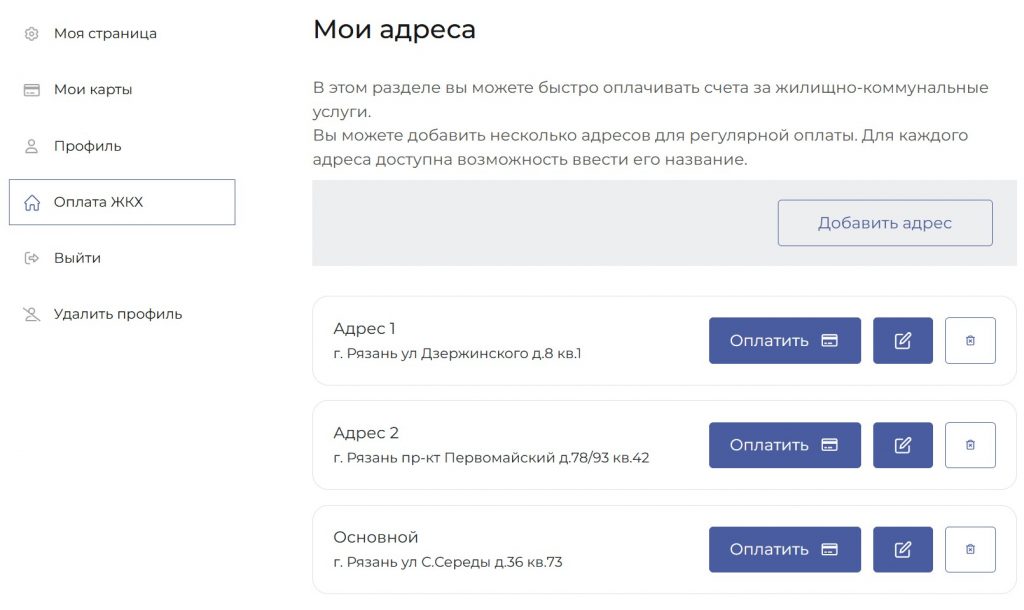Go to Моя страница menu item
The image size is (1024, 610).
click(x=105, y=34)
